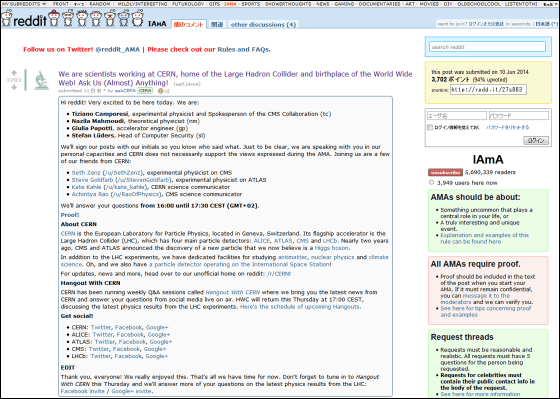Open ATLAS's Google+ link
560x399 pixels.
161,342
